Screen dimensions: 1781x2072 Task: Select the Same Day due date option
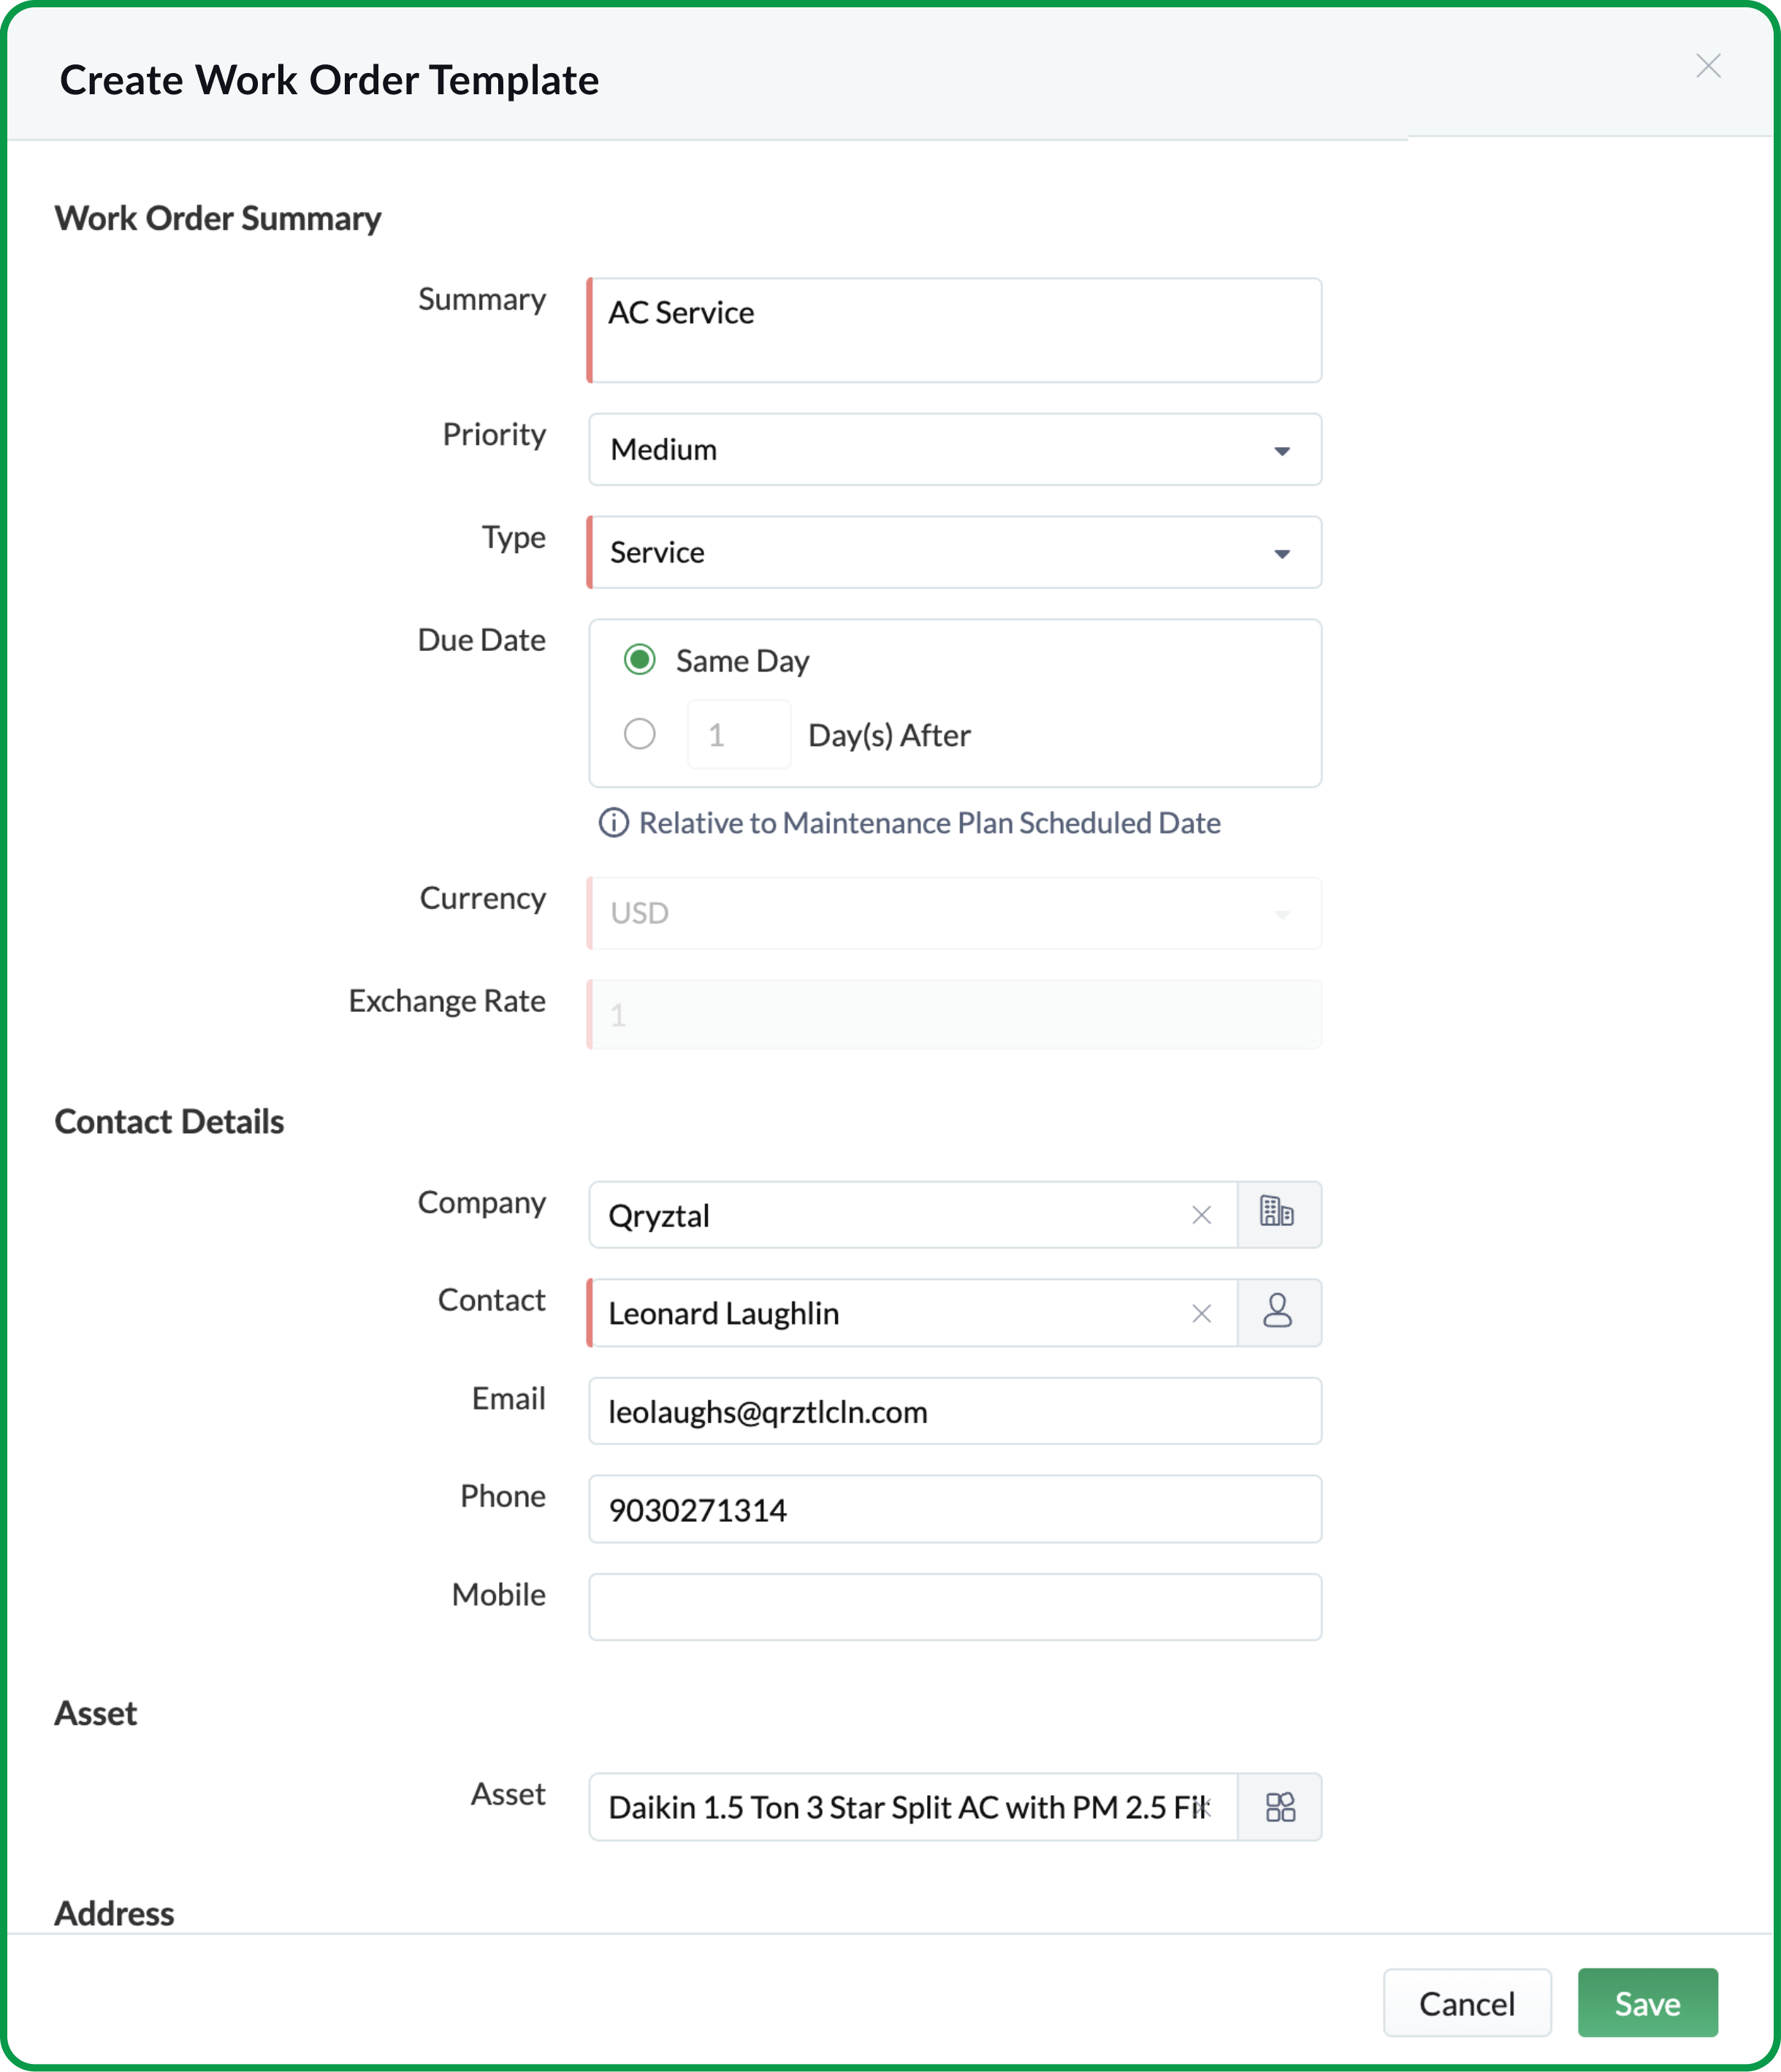[x=639, y=660]
